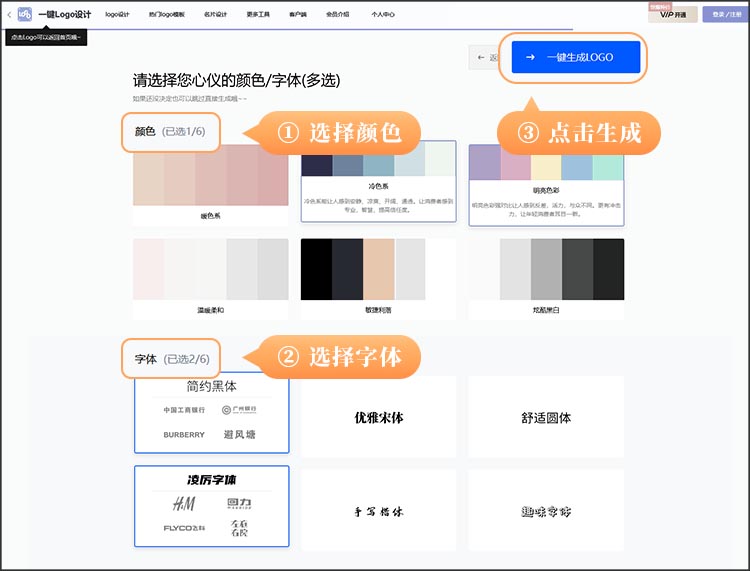Click the 一键Logo设计 site logo icon
The image size is (750, 571).
(24, 14)
